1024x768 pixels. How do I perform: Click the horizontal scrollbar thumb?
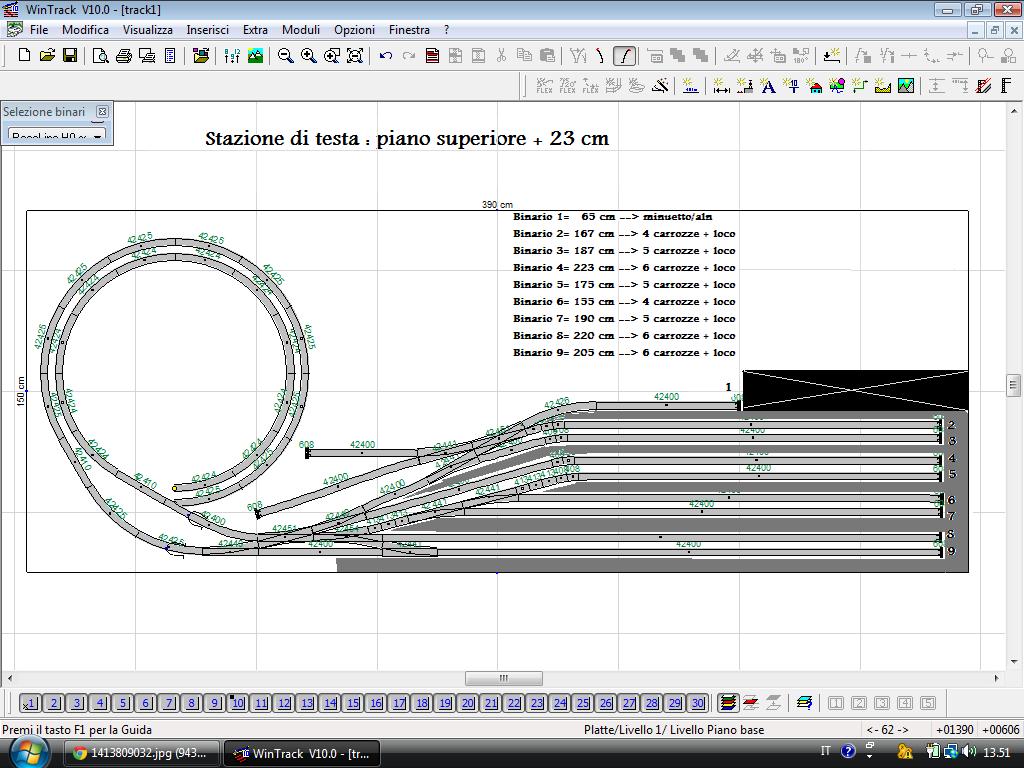504,679
